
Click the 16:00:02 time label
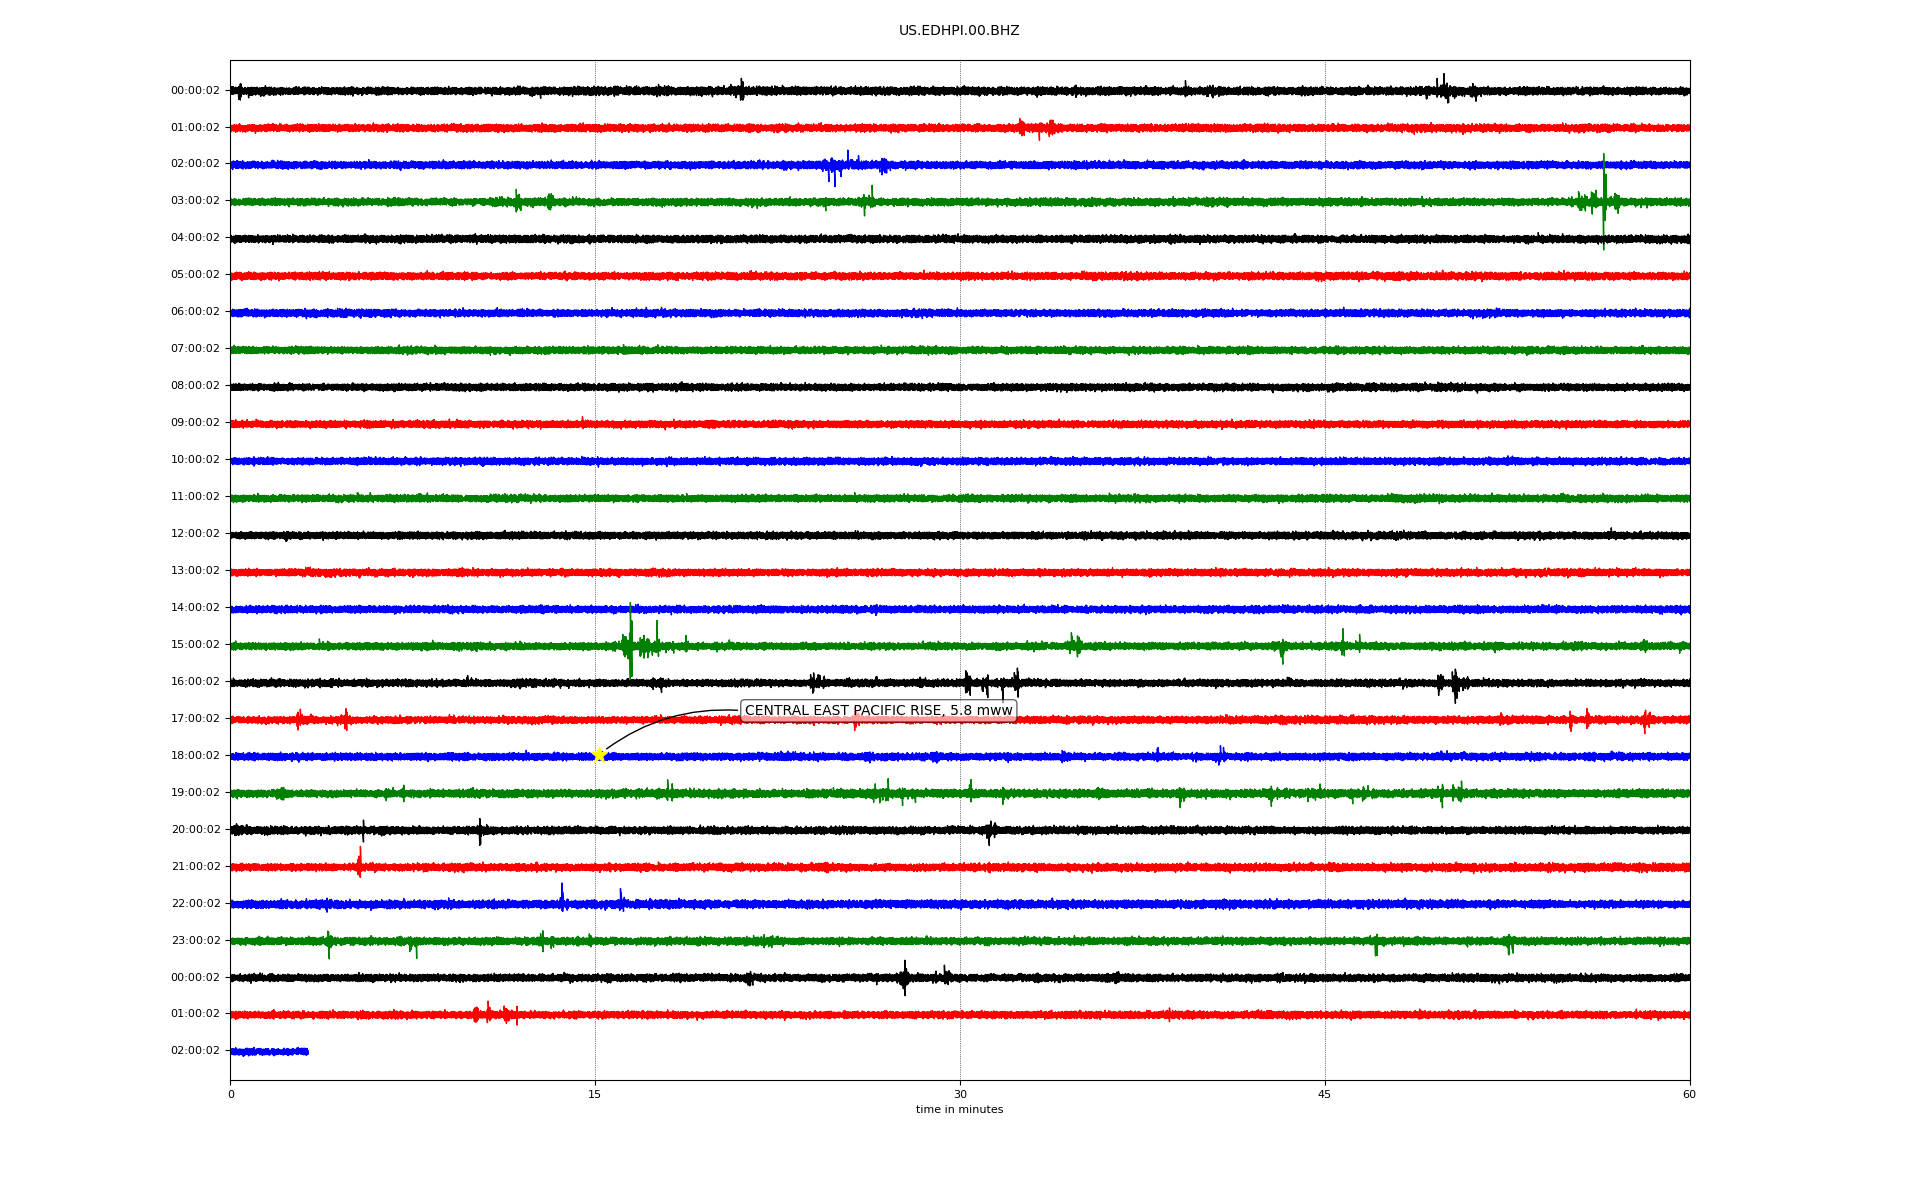(195, 682)
